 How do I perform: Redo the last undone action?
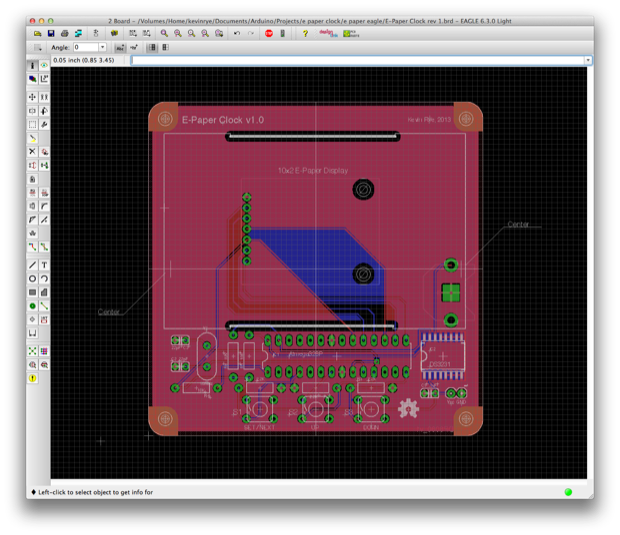(251, 34)
